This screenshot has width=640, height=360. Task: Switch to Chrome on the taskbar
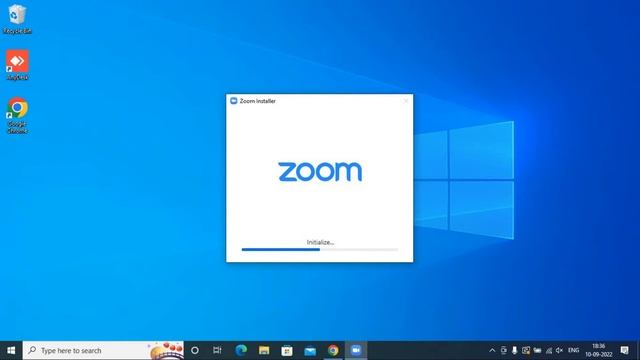[x=333, y=350]
